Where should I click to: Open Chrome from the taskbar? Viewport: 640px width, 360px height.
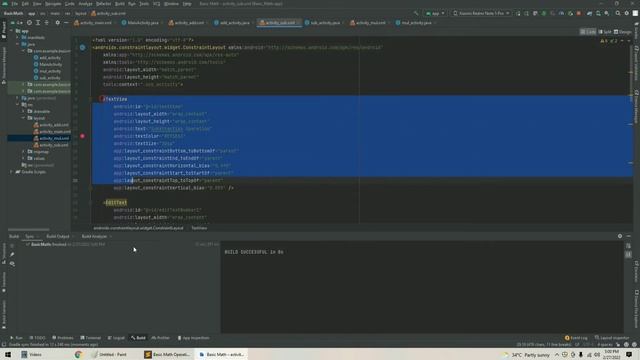[78, 354]
